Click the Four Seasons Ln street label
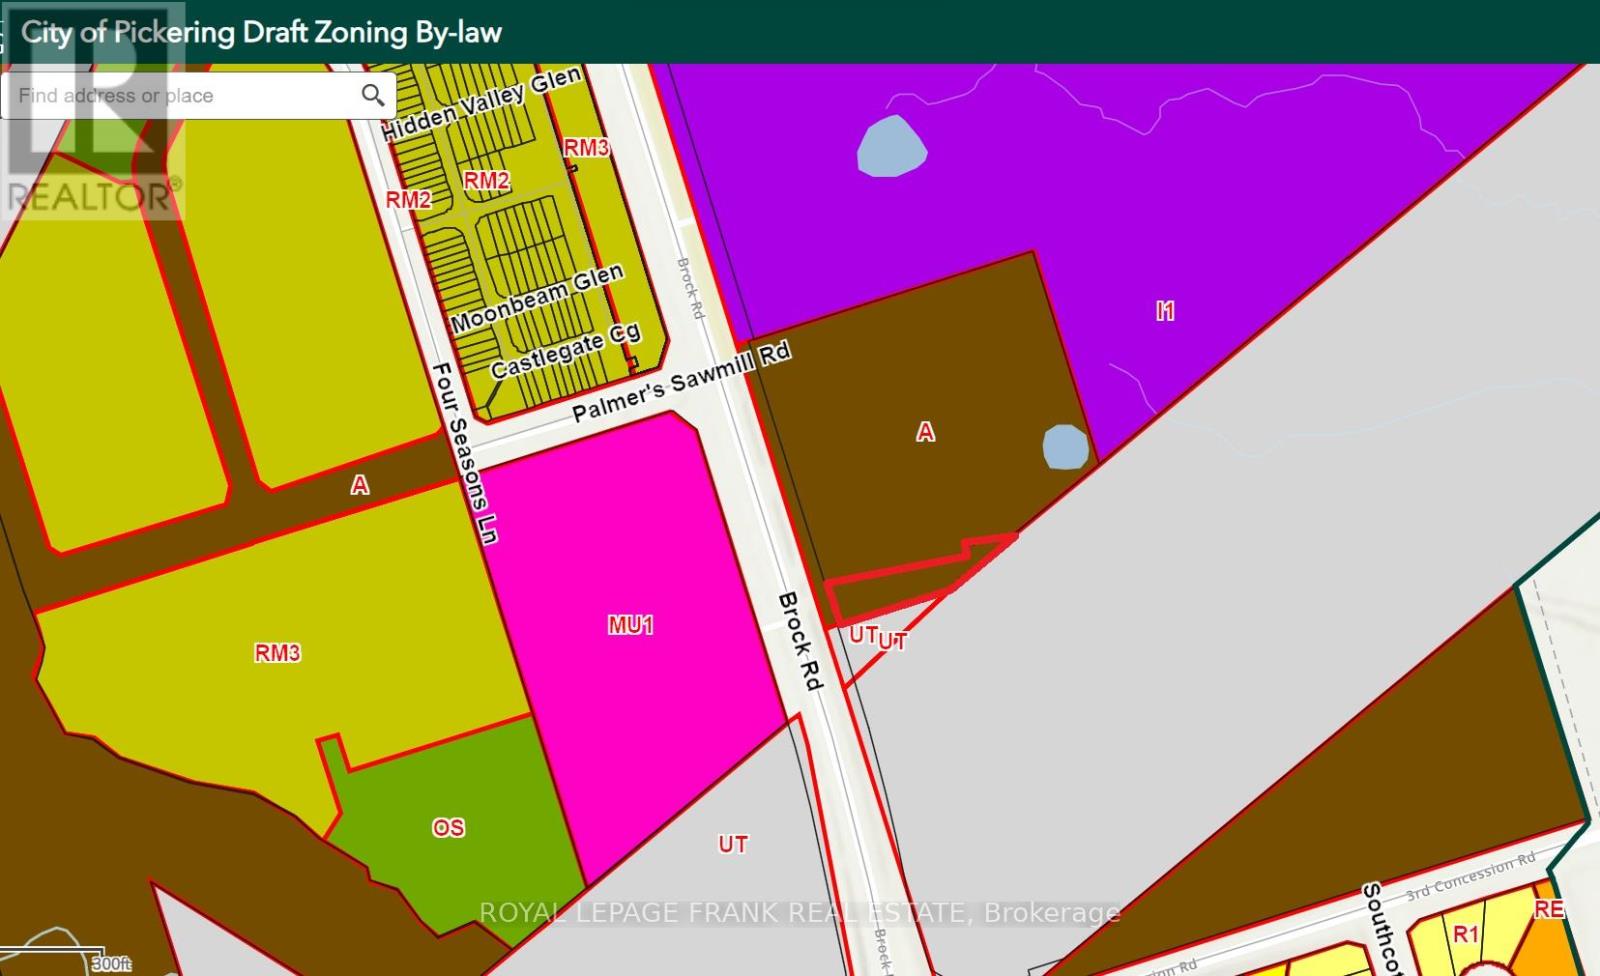This screenshot has height=976, width=1600. pyautogui.click(x=465, y=453)
